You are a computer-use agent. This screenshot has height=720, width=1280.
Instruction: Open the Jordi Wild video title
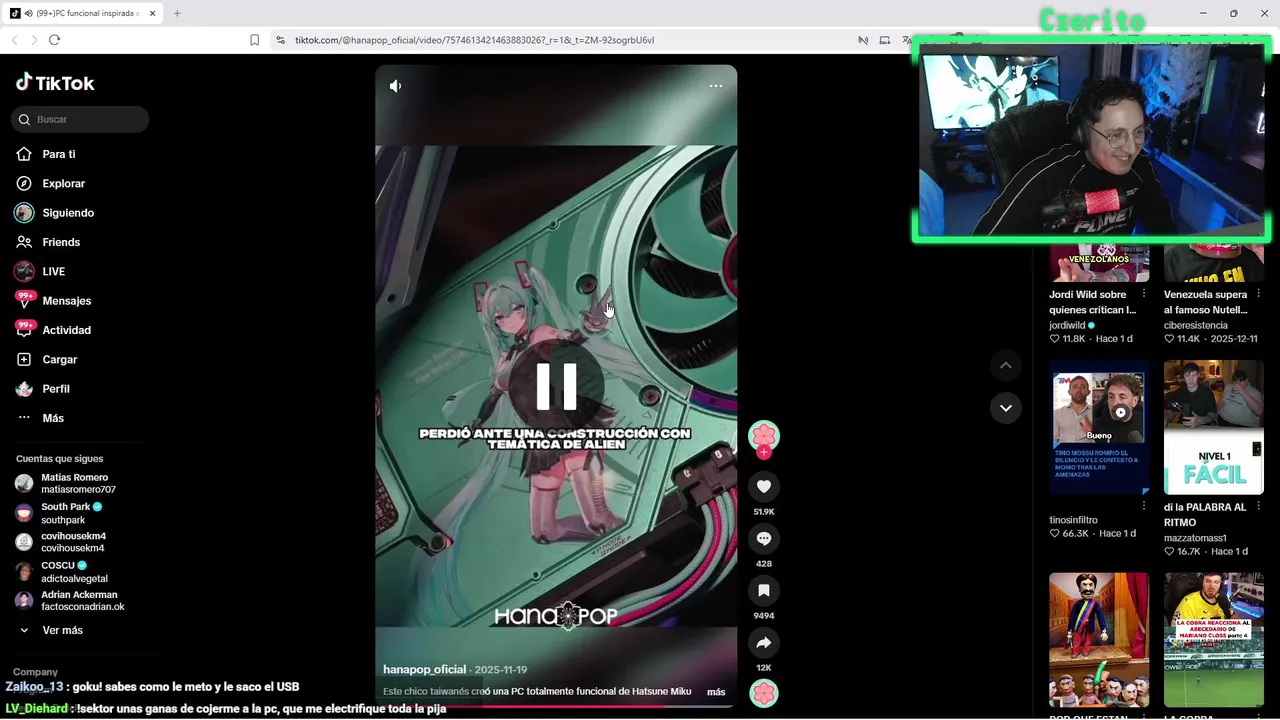coord(1092,302)
